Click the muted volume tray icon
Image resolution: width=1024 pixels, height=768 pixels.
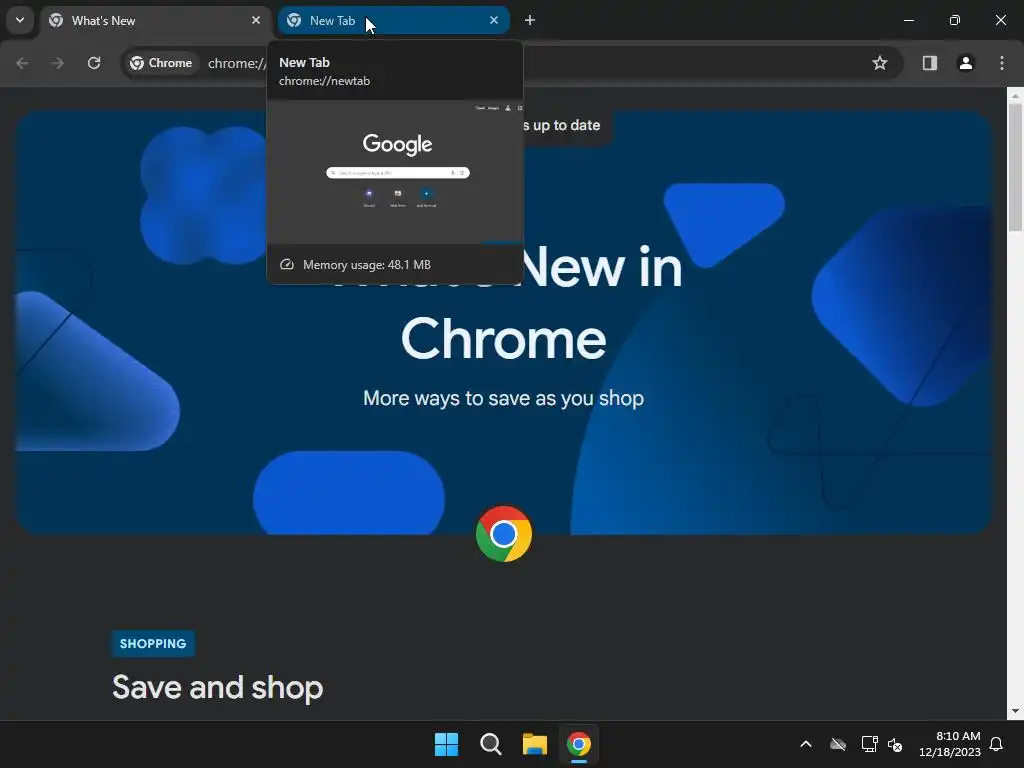(895, 744)
